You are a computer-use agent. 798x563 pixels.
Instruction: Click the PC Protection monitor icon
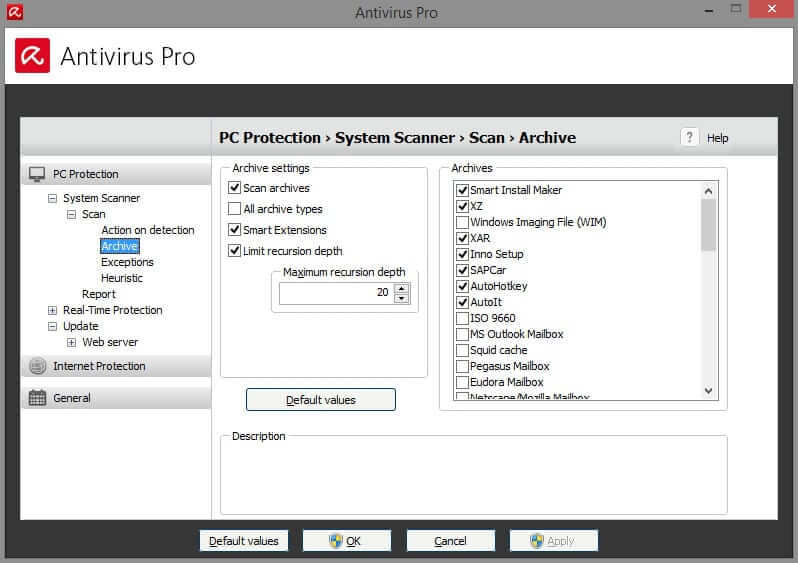[x=37, y=174]
